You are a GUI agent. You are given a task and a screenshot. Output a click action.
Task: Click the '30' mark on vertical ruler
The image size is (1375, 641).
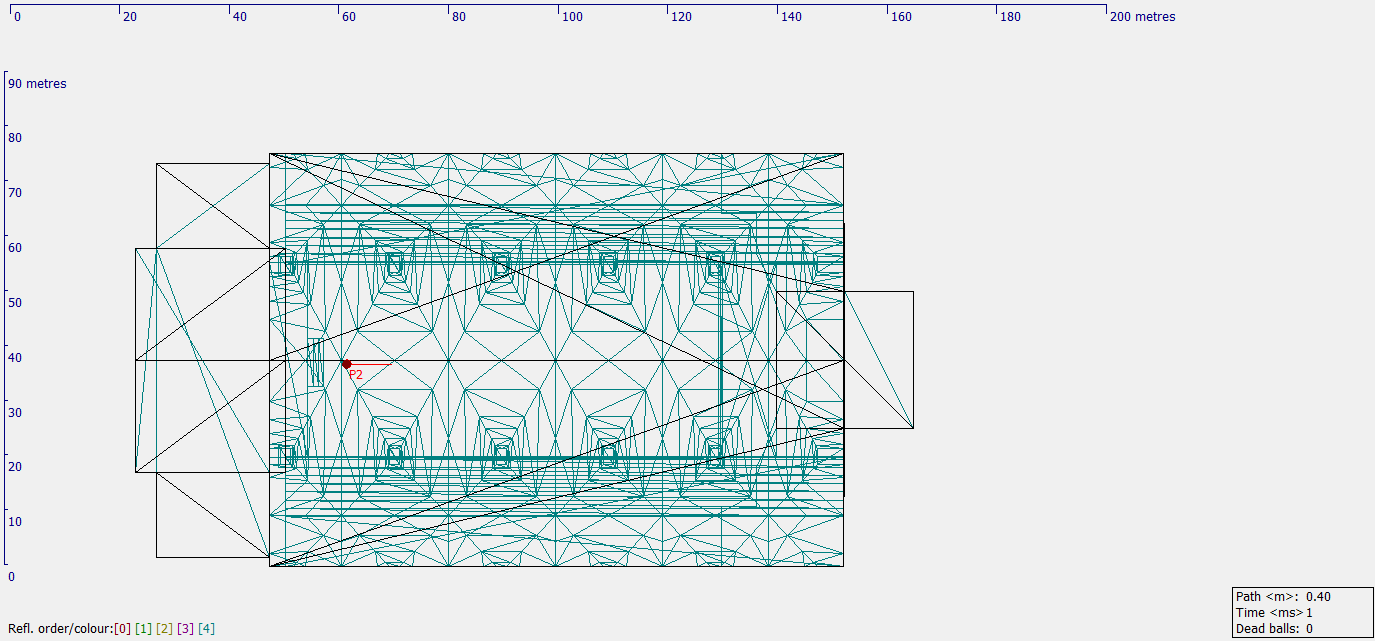[x=15, y=413]
